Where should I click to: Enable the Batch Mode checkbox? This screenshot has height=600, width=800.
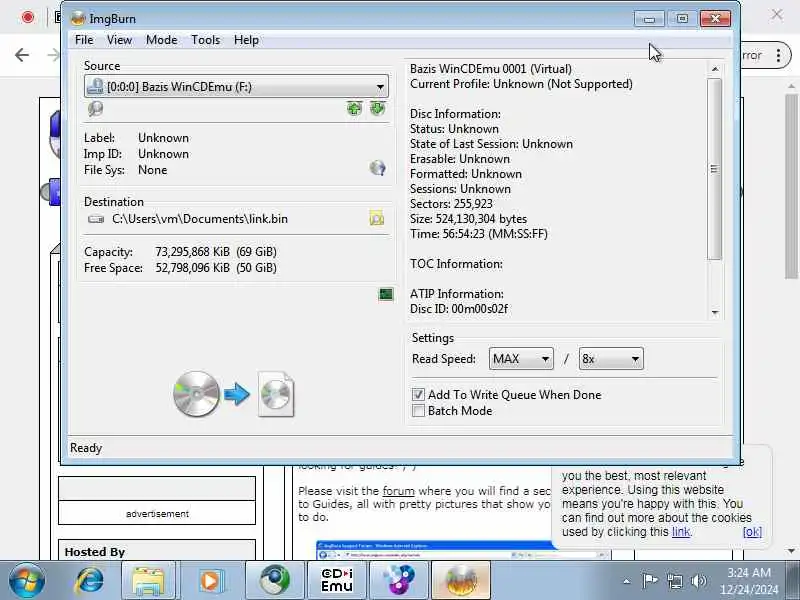[418, 411]
